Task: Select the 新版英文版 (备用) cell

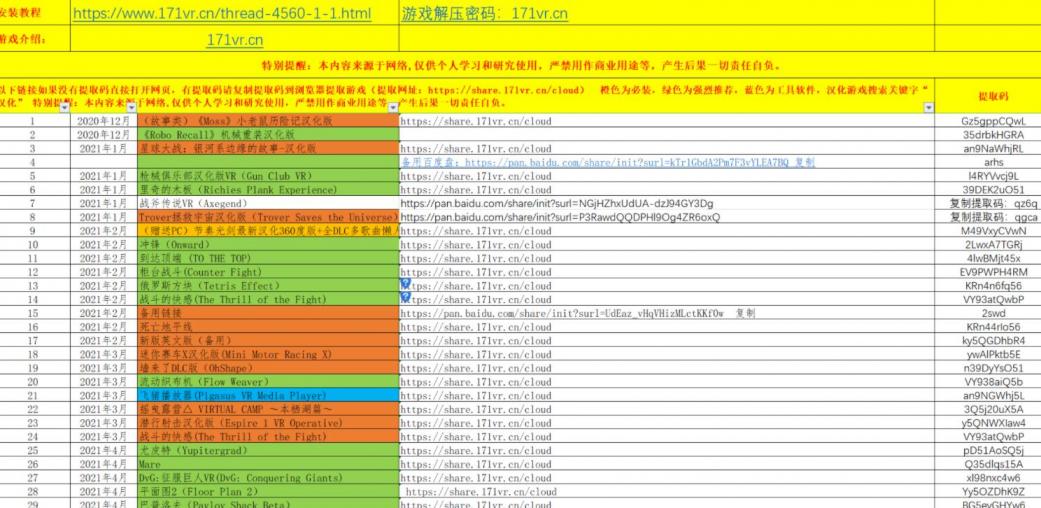Action: click(268, 341)
